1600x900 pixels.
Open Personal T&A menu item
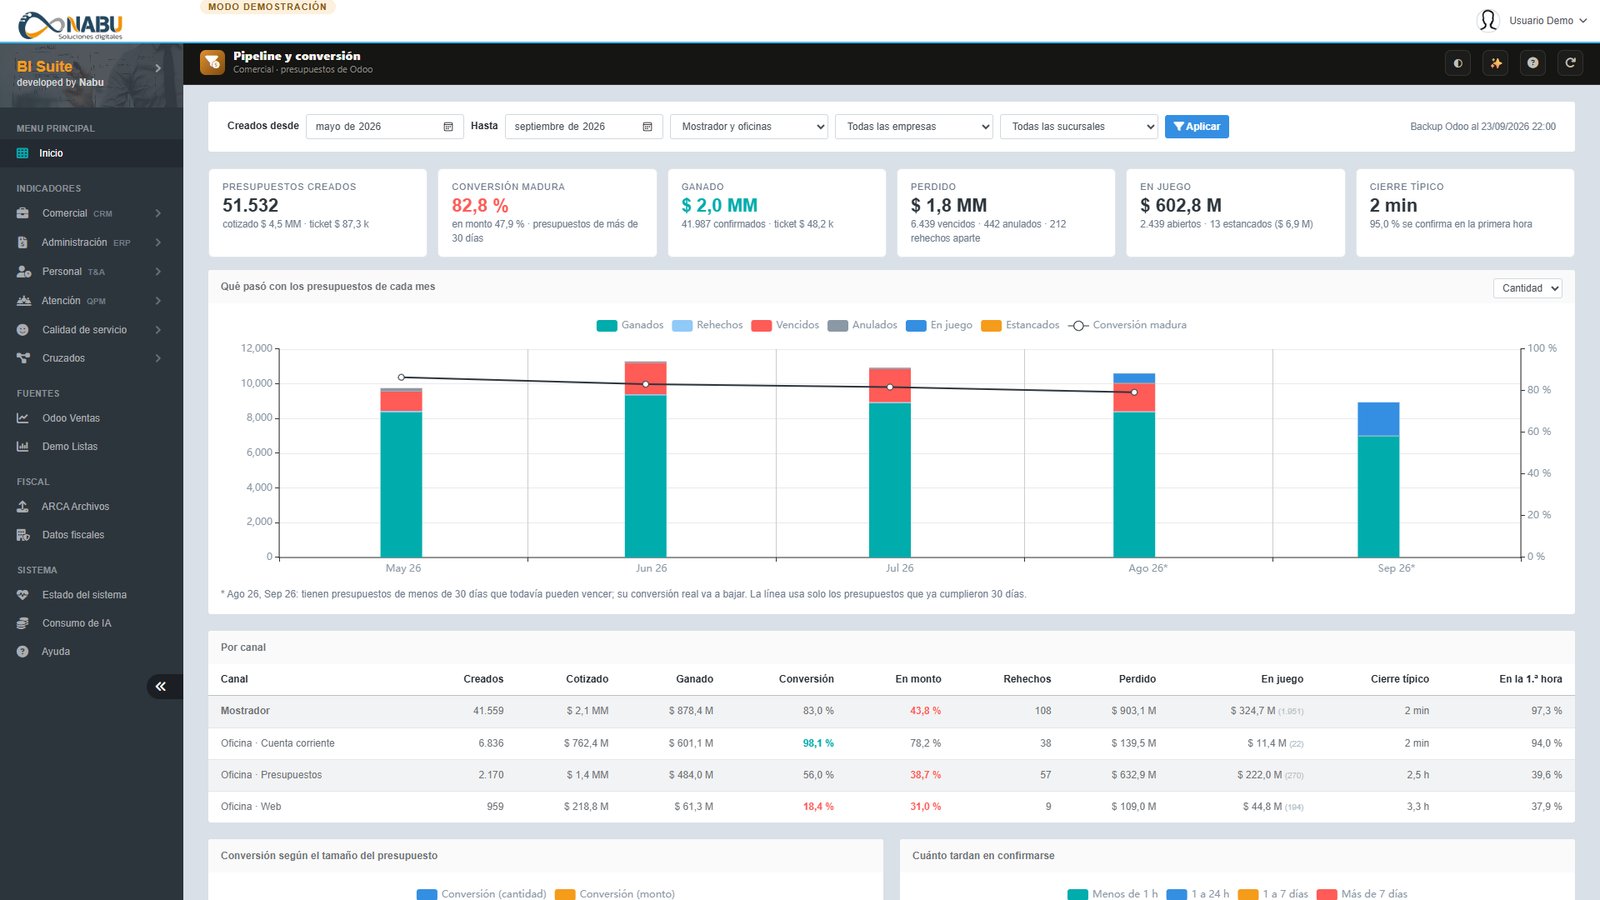pyautogui.click(x=91, y=271)
